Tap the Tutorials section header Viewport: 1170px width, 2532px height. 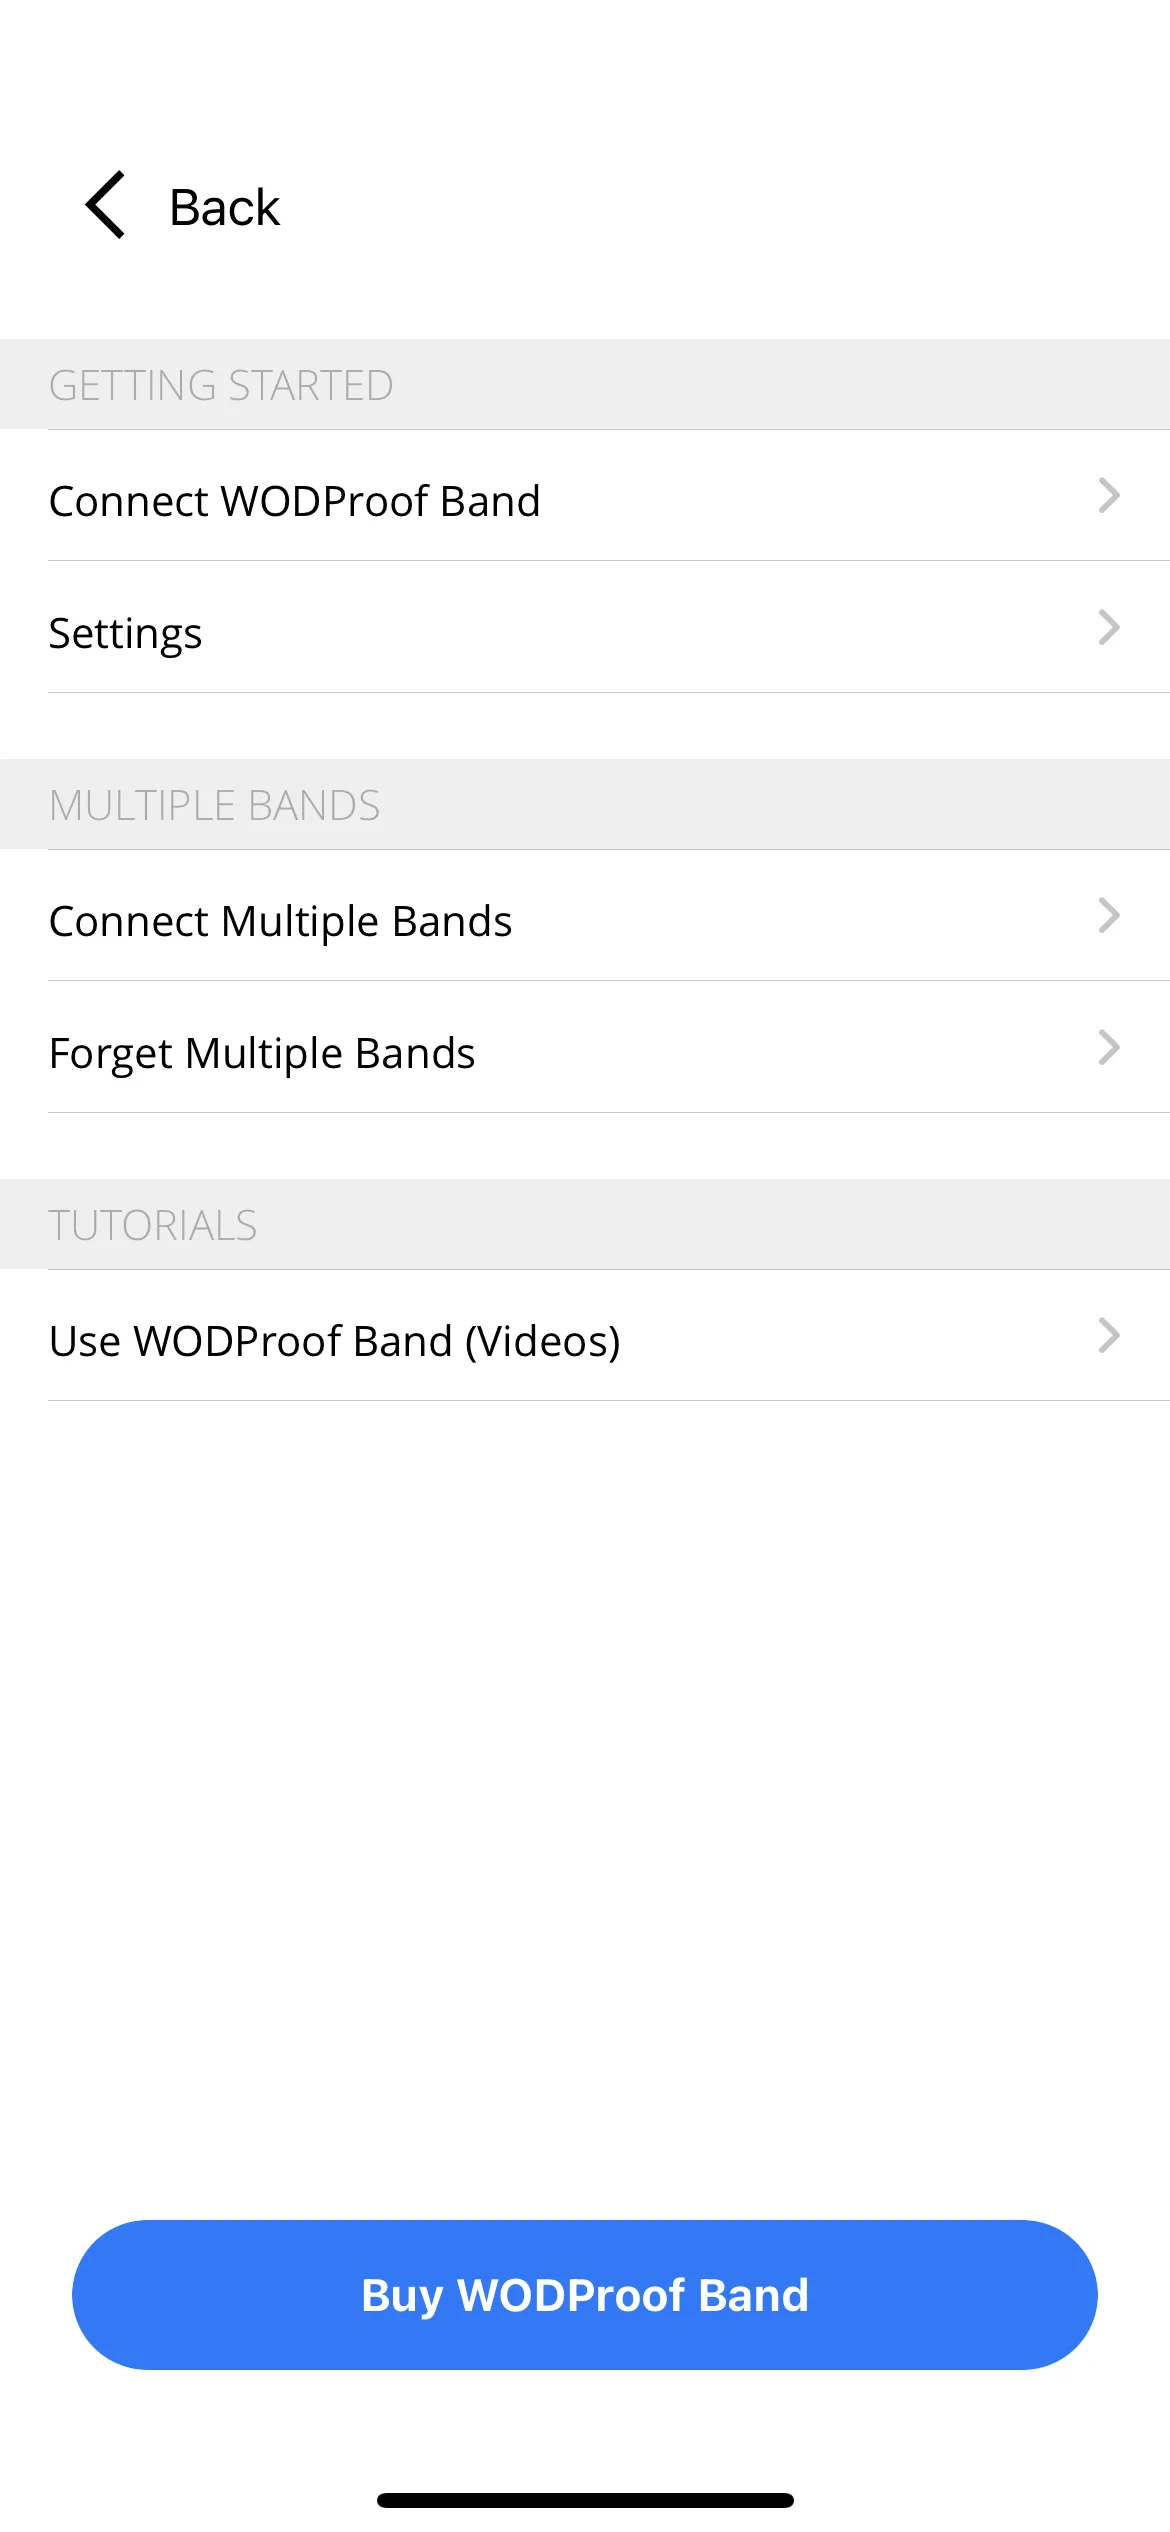(x=585, y=1225)
